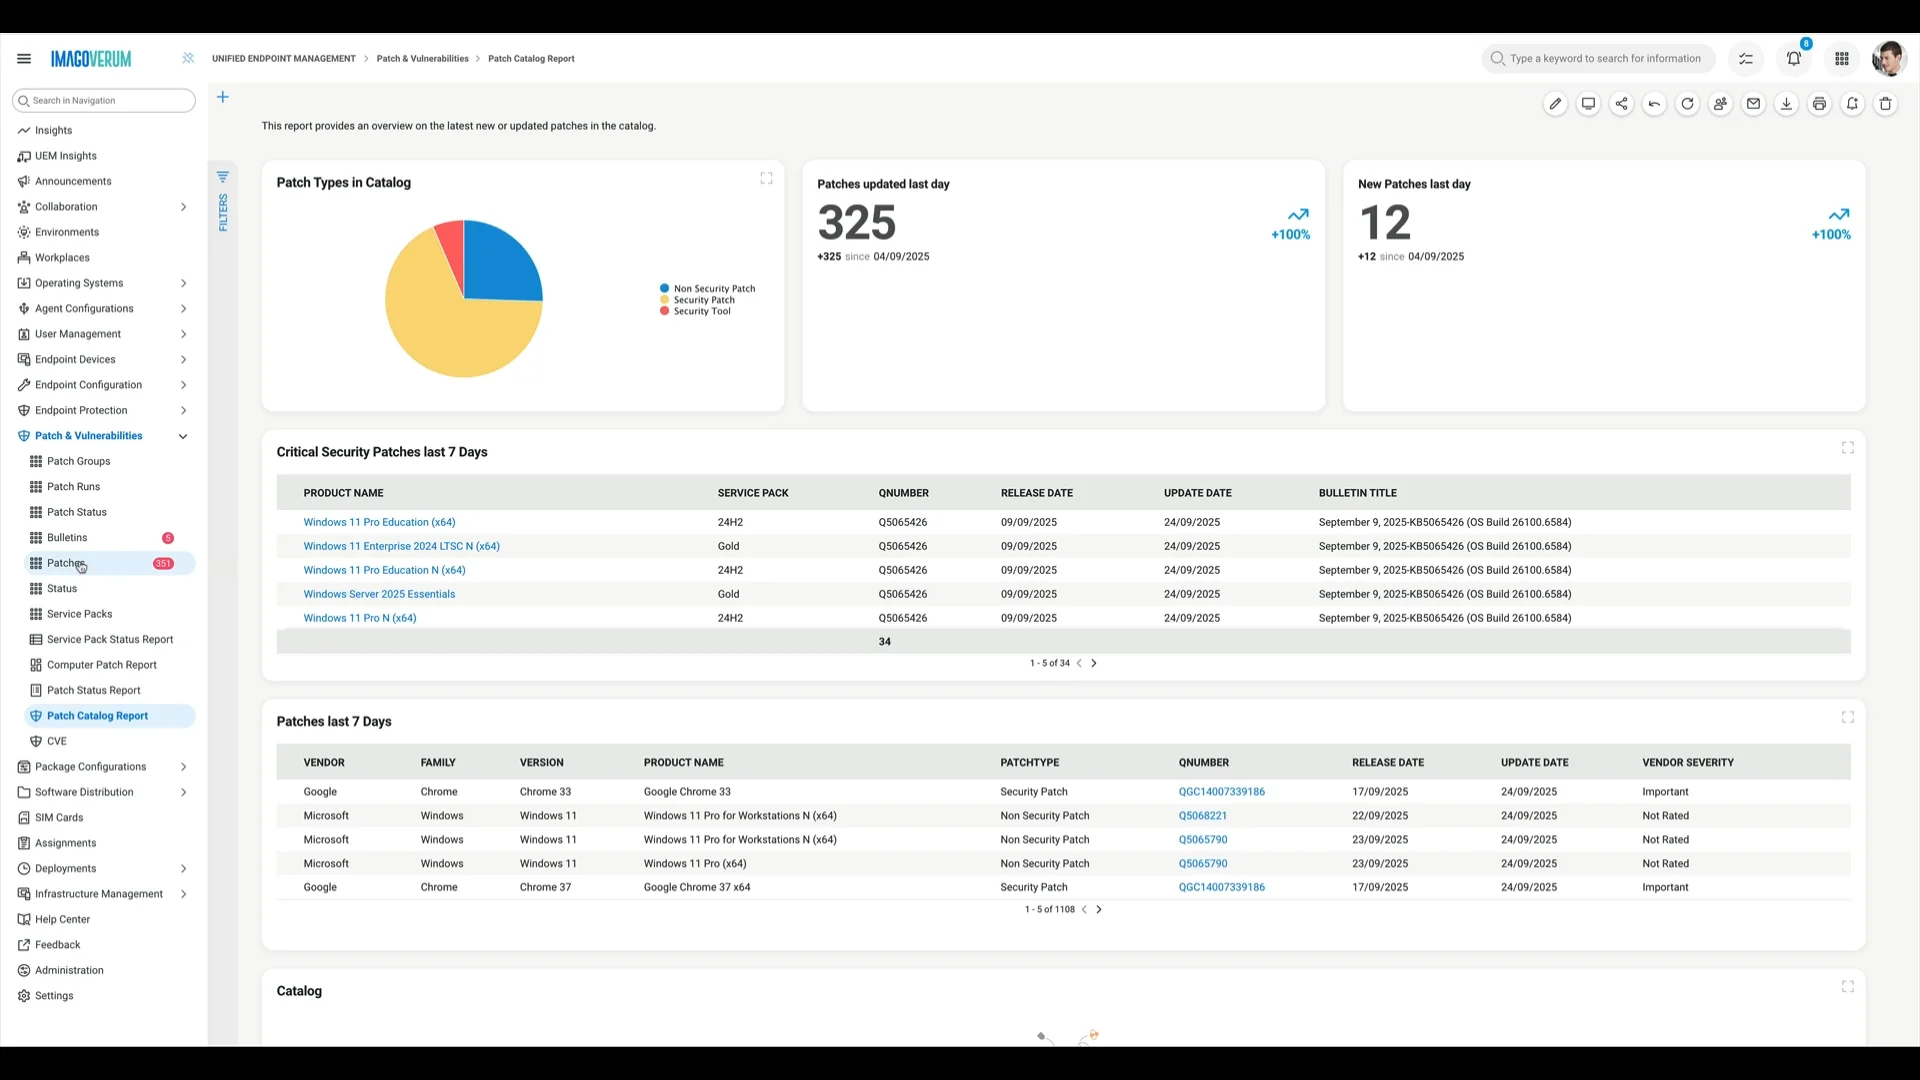Viewport: 1920px width, 1080px height.
Task: Open QGC14007339186 link for Google Chrome 33
Action: pyautogui.click(x=1221, y=792)
